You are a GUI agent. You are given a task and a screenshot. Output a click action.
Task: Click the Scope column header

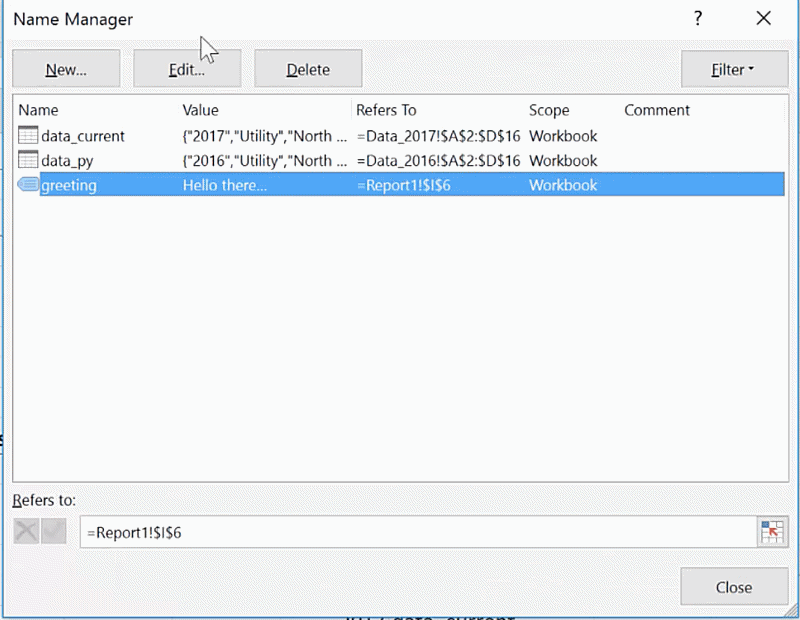[x=549, y=110]
